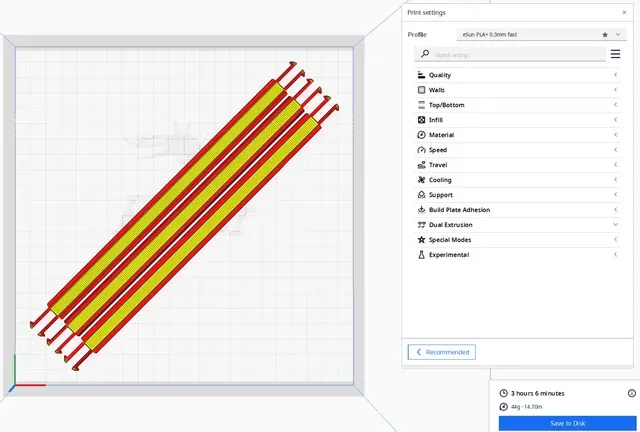The width and height of the screenshot is (640, 432).
Task: Select the Support label
Action: point(440,195)
